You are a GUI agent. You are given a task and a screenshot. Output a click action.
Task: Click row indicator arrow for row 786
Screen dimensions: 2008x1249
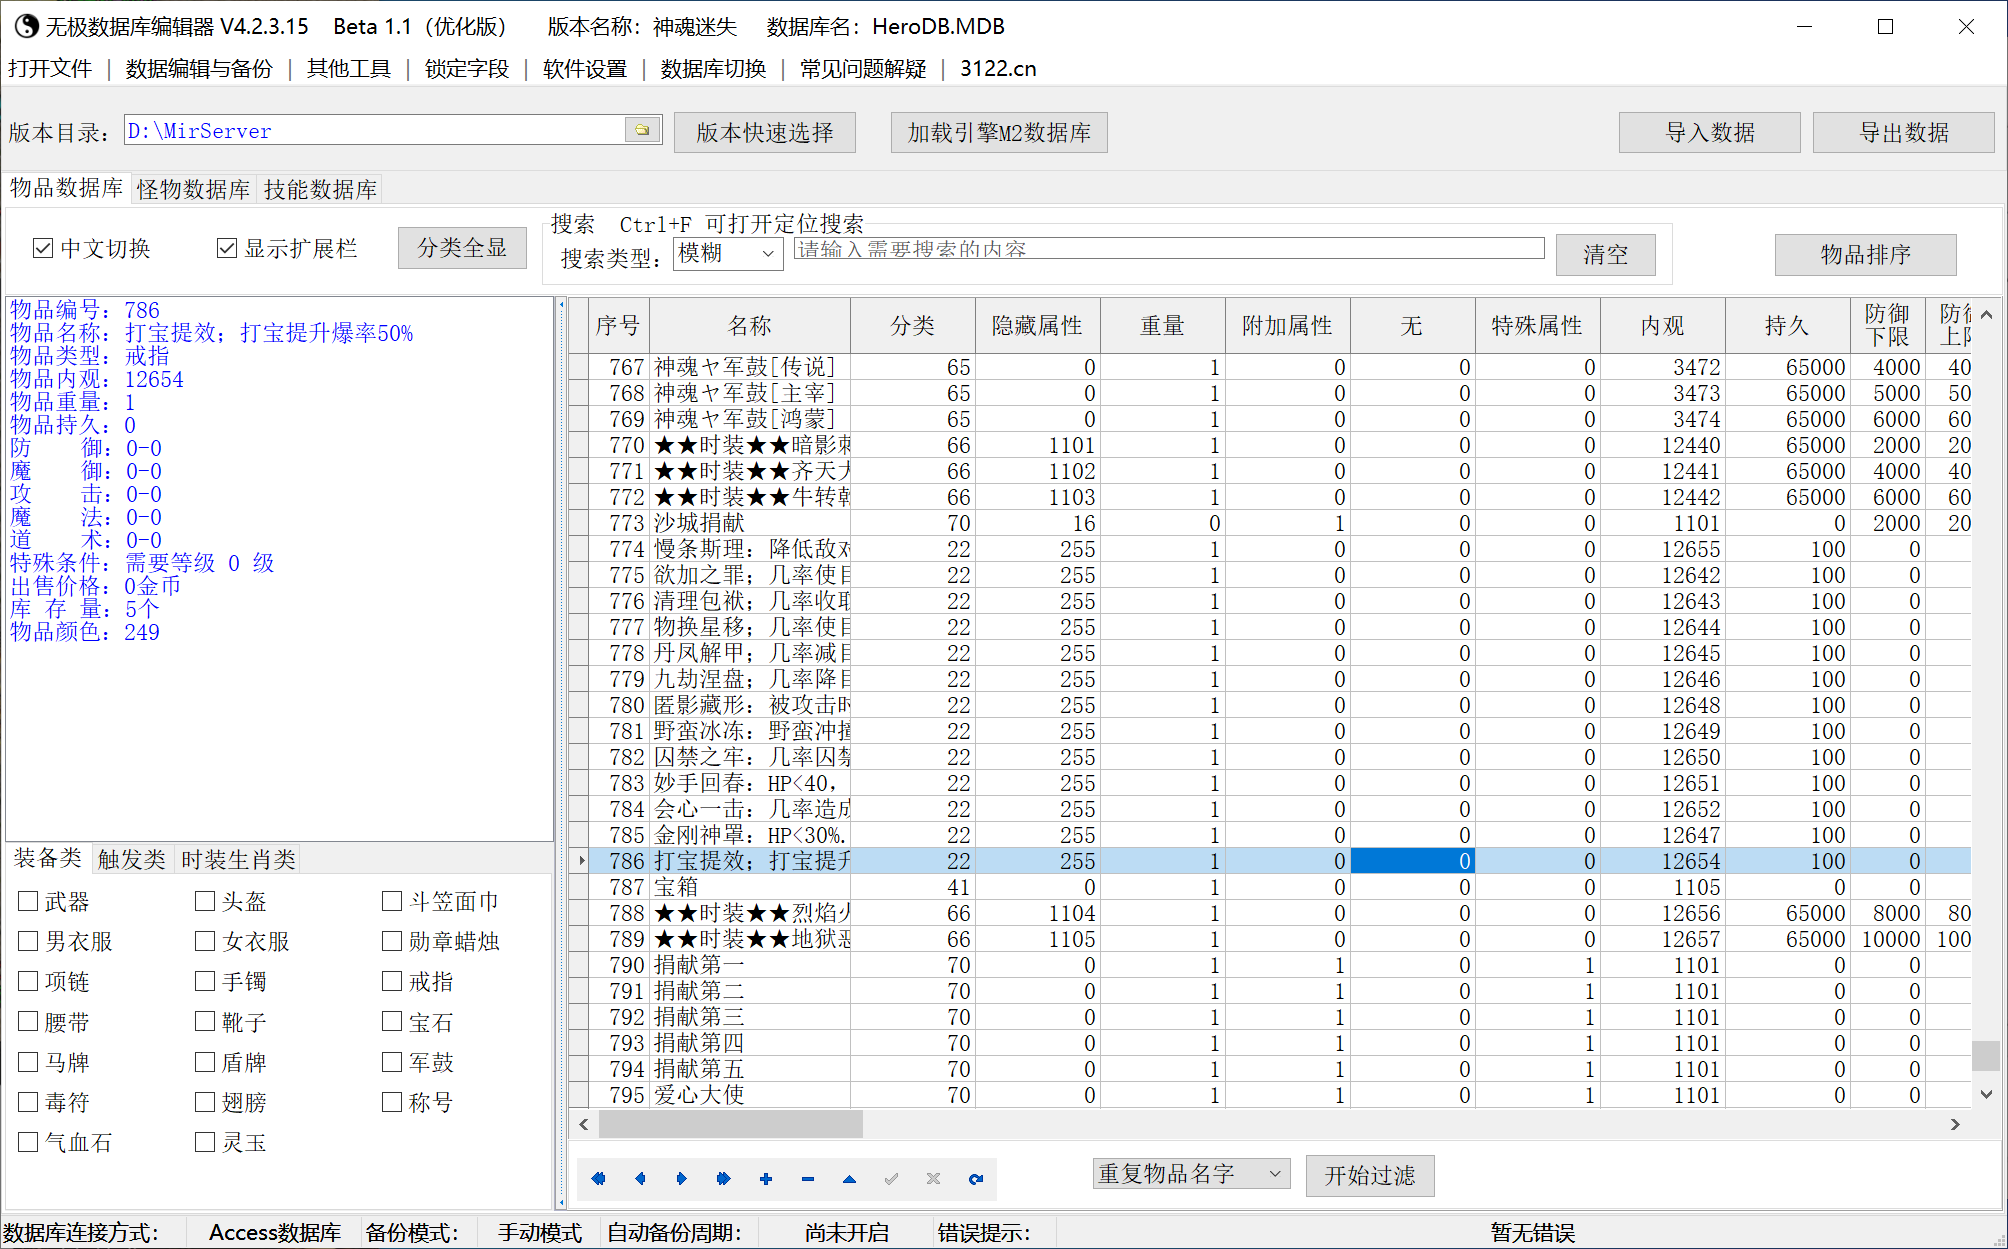(x=580, y=860)
